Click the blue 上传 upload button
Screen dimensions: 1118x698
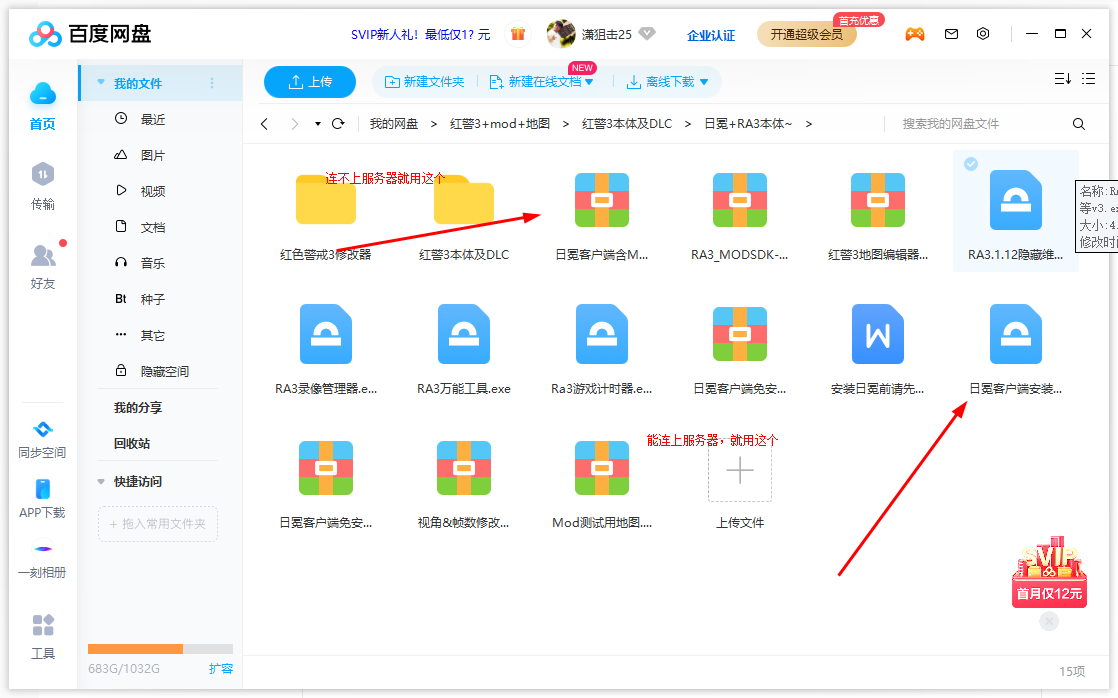tap(309, 82)
